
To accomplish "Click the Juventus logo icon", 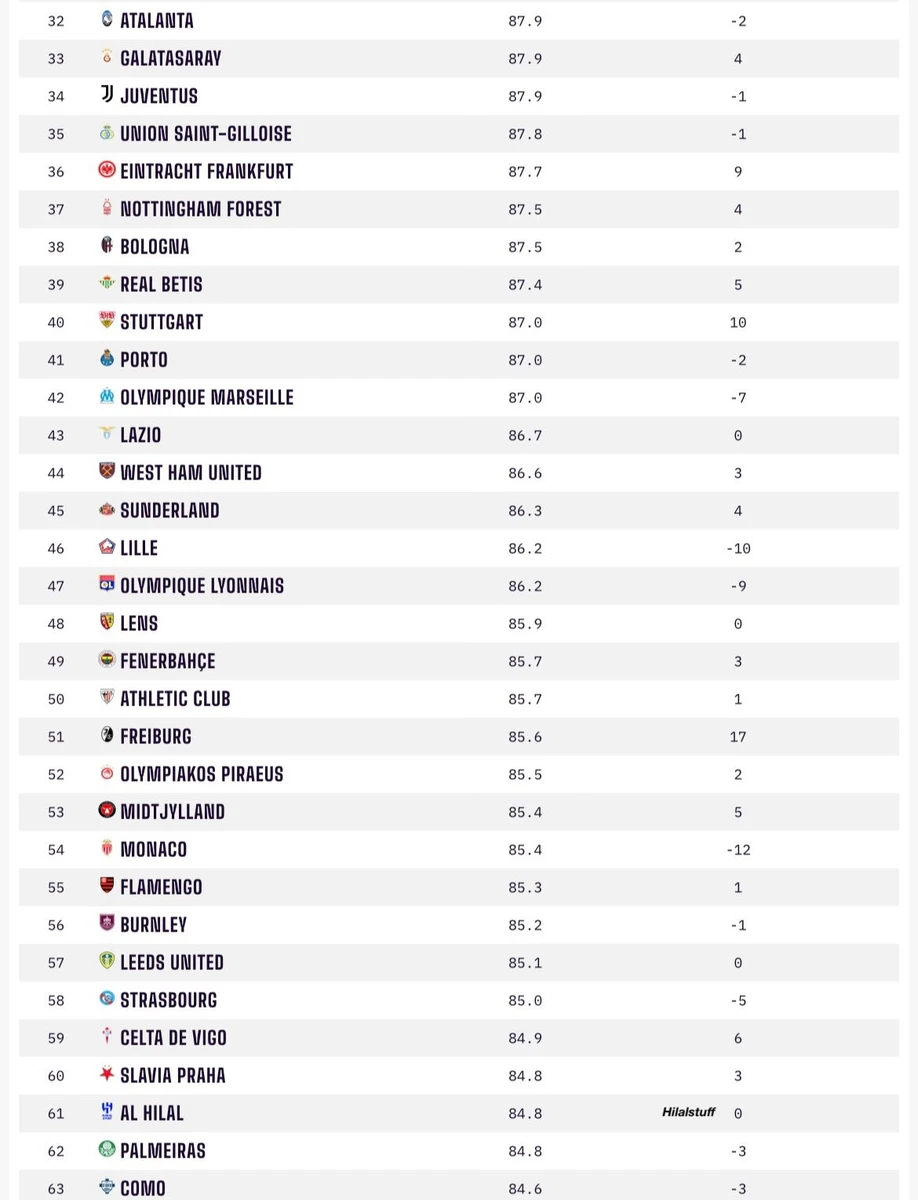I will [x=107, y=95].
